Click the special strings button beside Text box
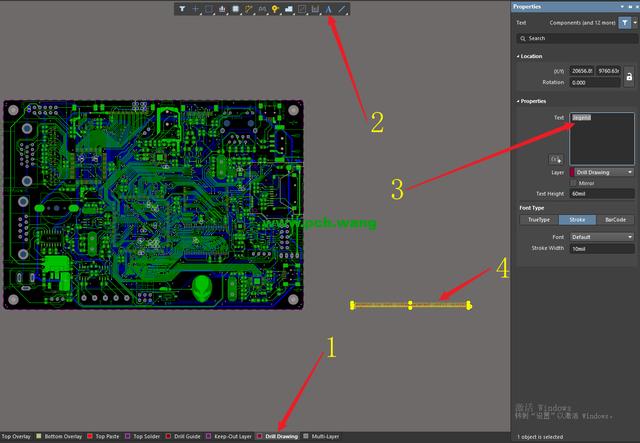The height and width of the screenshot is (443, 640). pyautogui.click(x=556, y=159)
